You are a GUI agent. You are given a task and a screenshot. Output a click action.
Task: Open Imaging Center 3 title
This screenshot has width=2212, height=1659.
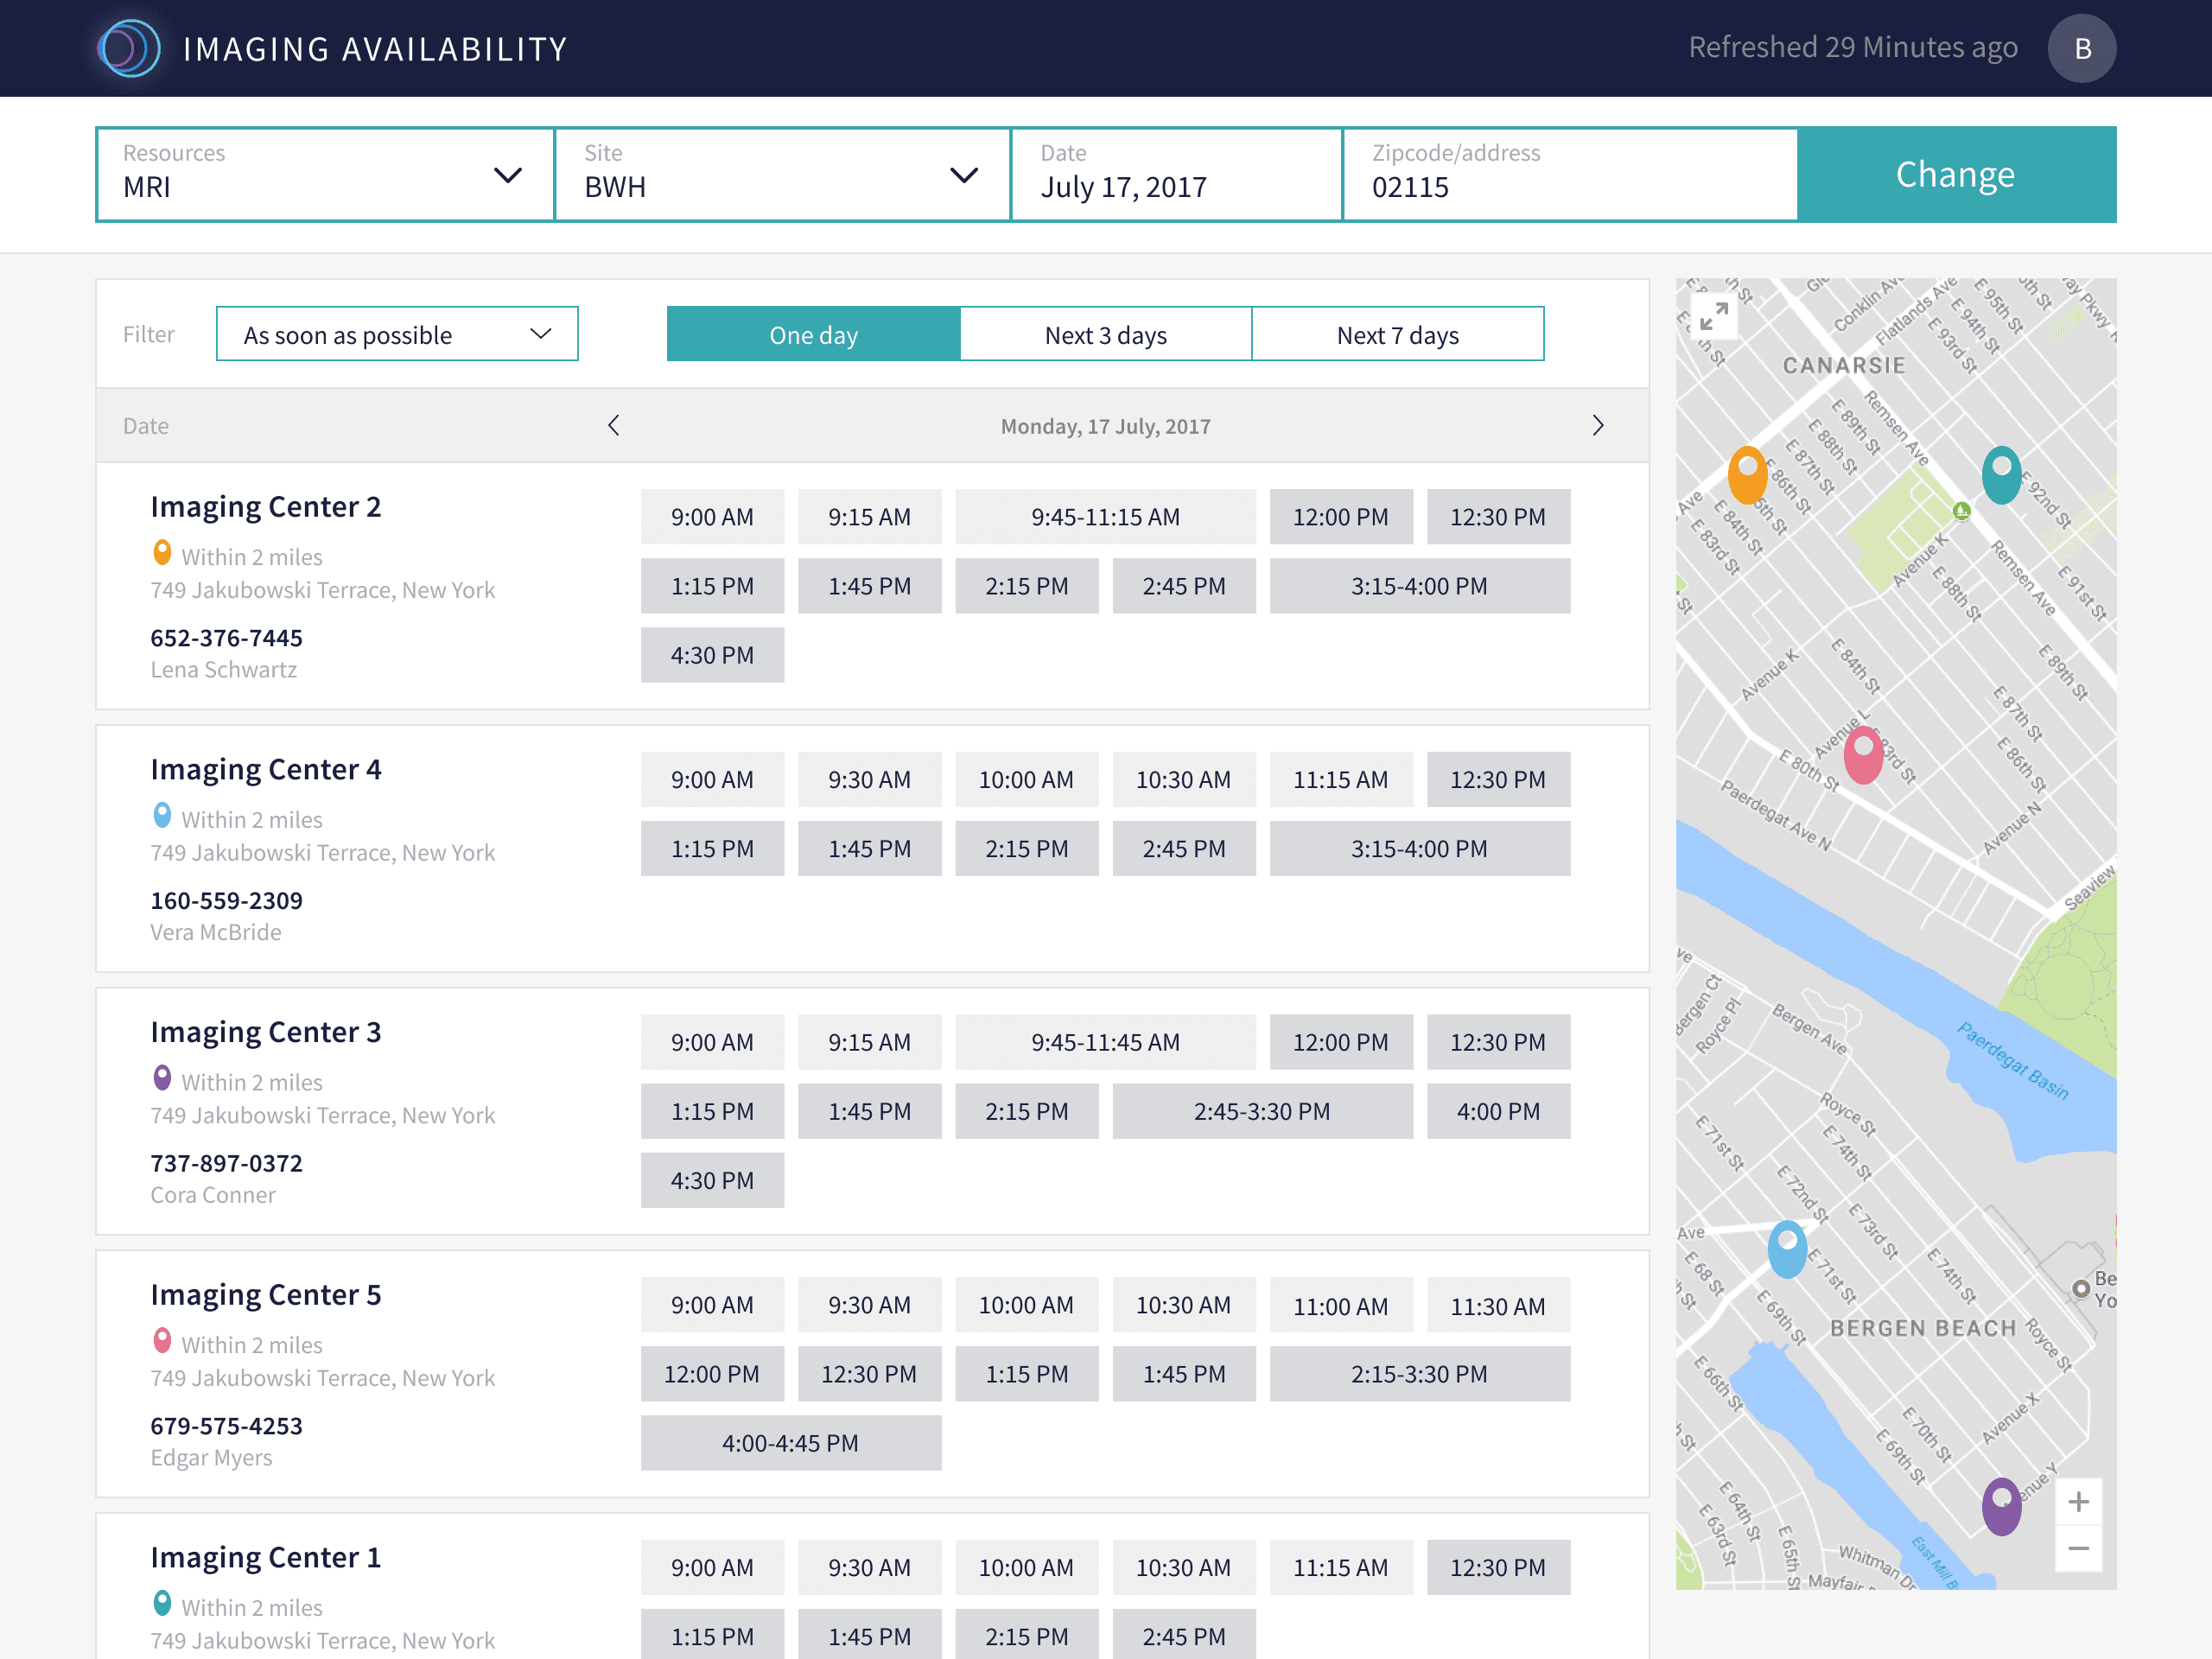pos(266,1032)
